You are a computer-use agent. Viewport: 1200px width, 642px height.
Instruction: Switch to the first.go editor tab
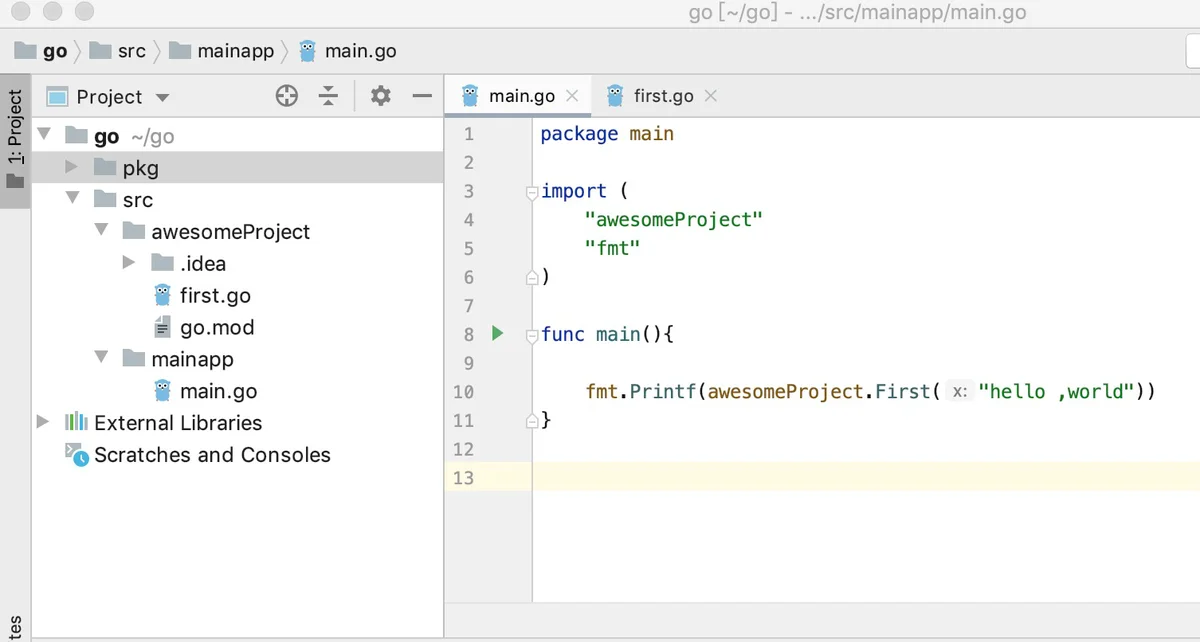tap(663, 96)
